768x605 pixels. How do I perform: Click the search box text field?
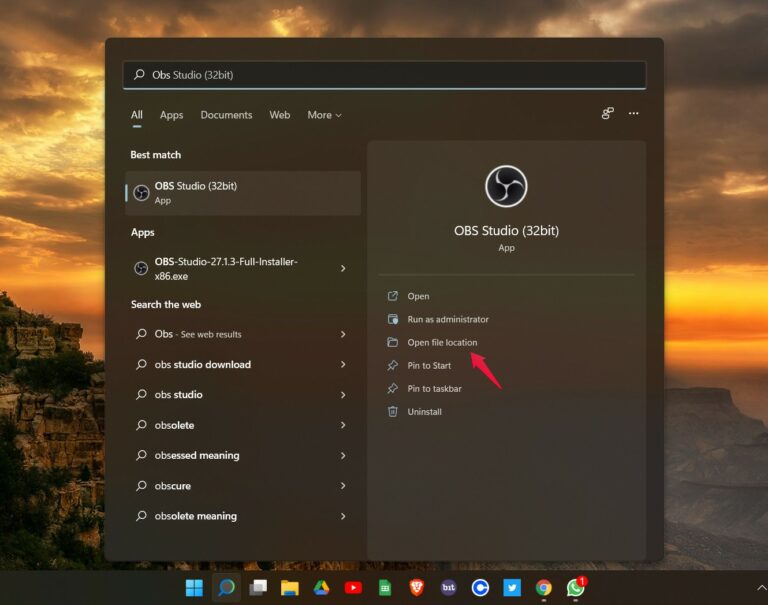[x=384, y=74]
